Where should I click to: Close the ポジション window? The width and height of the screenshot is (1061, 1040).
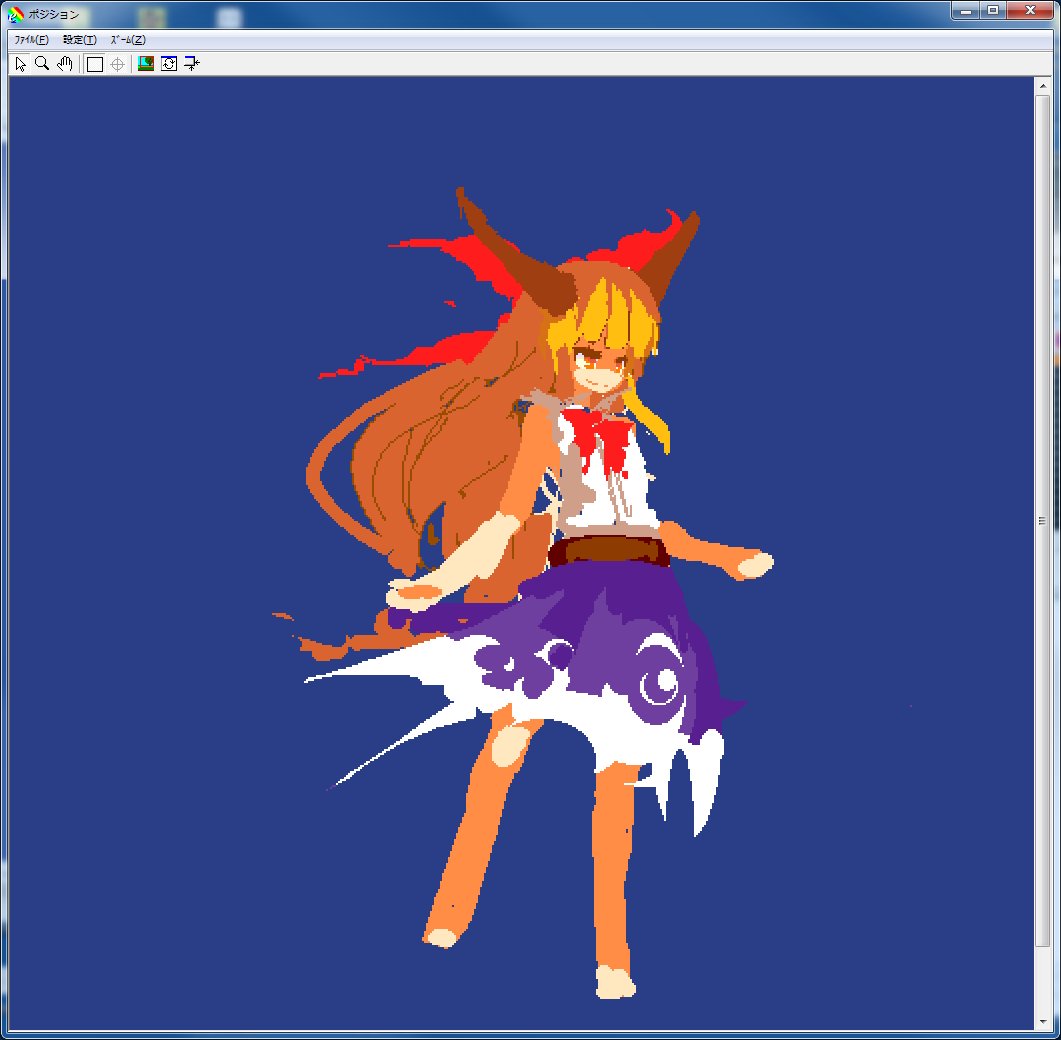pyautogui.click(x=1031, y=10)
